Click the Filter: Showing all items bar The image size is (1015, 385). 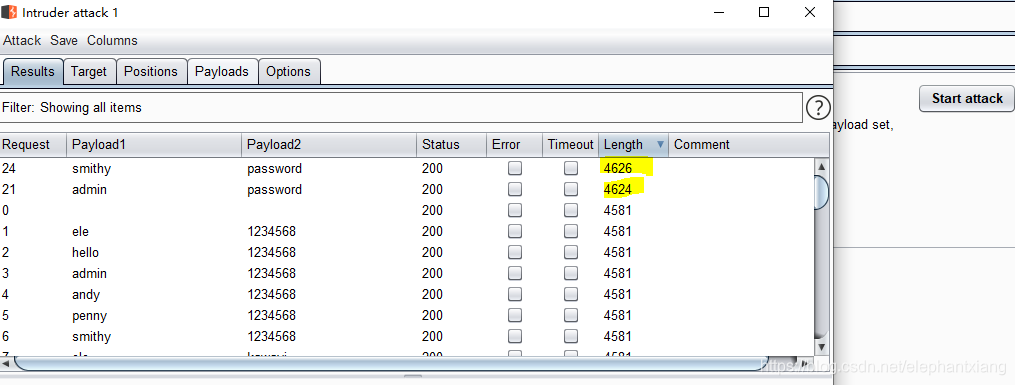(401, 107)
